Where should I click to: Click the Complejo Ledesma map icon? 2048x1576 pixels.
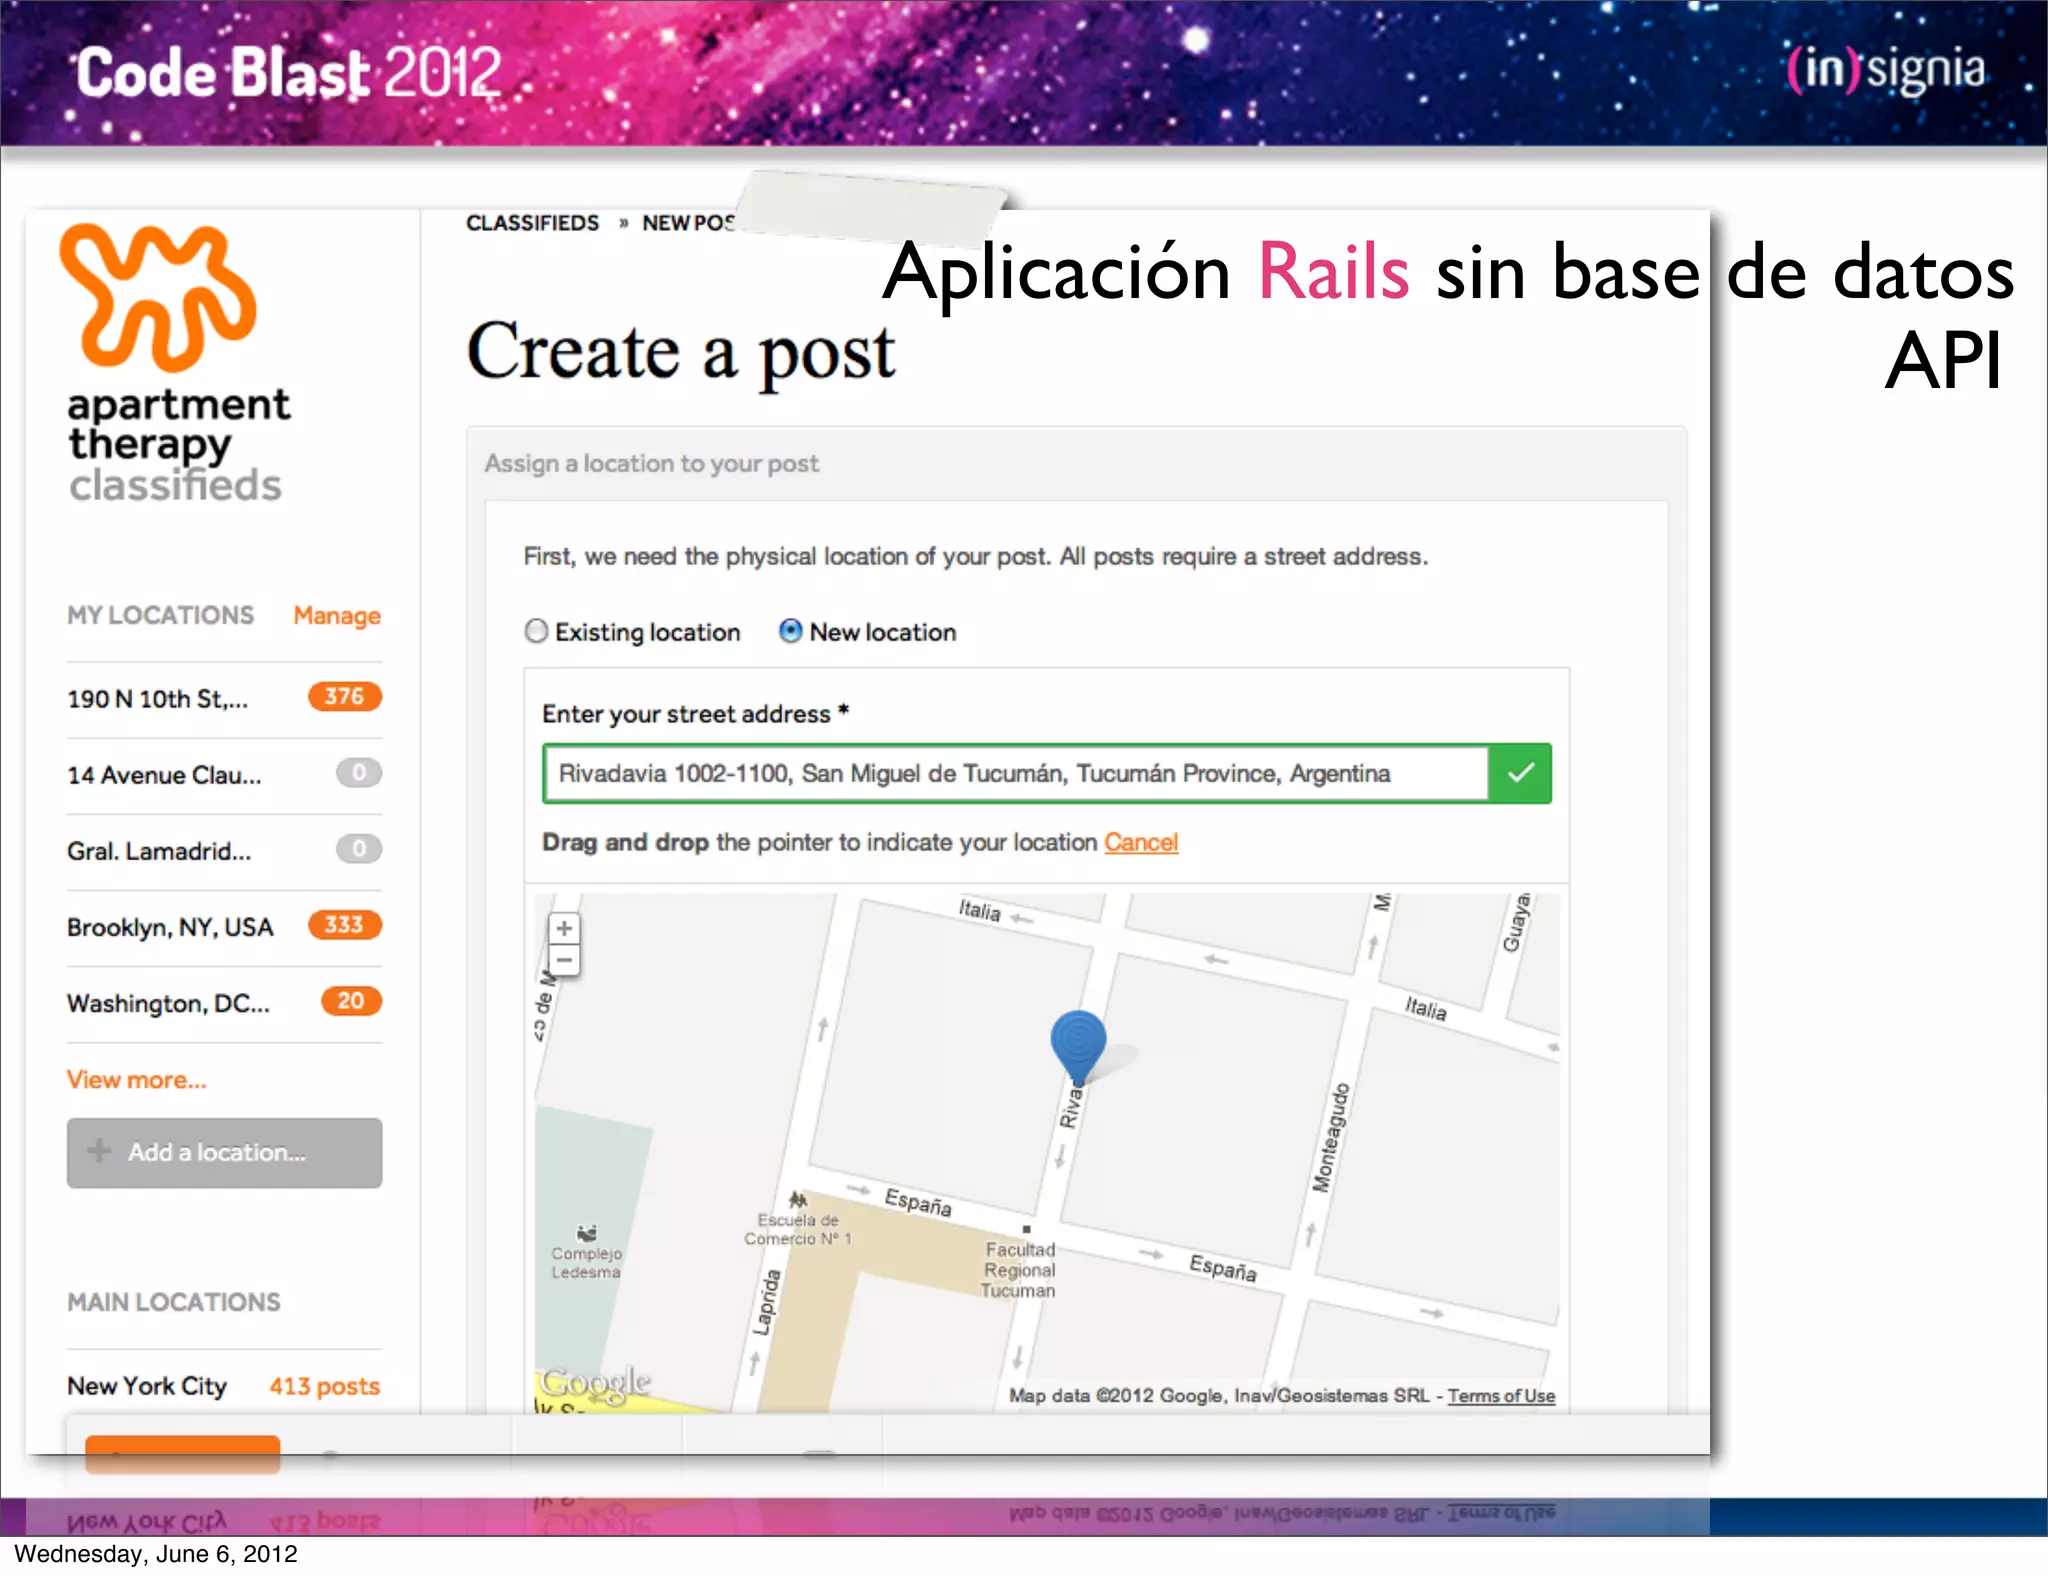point(587,1233)
